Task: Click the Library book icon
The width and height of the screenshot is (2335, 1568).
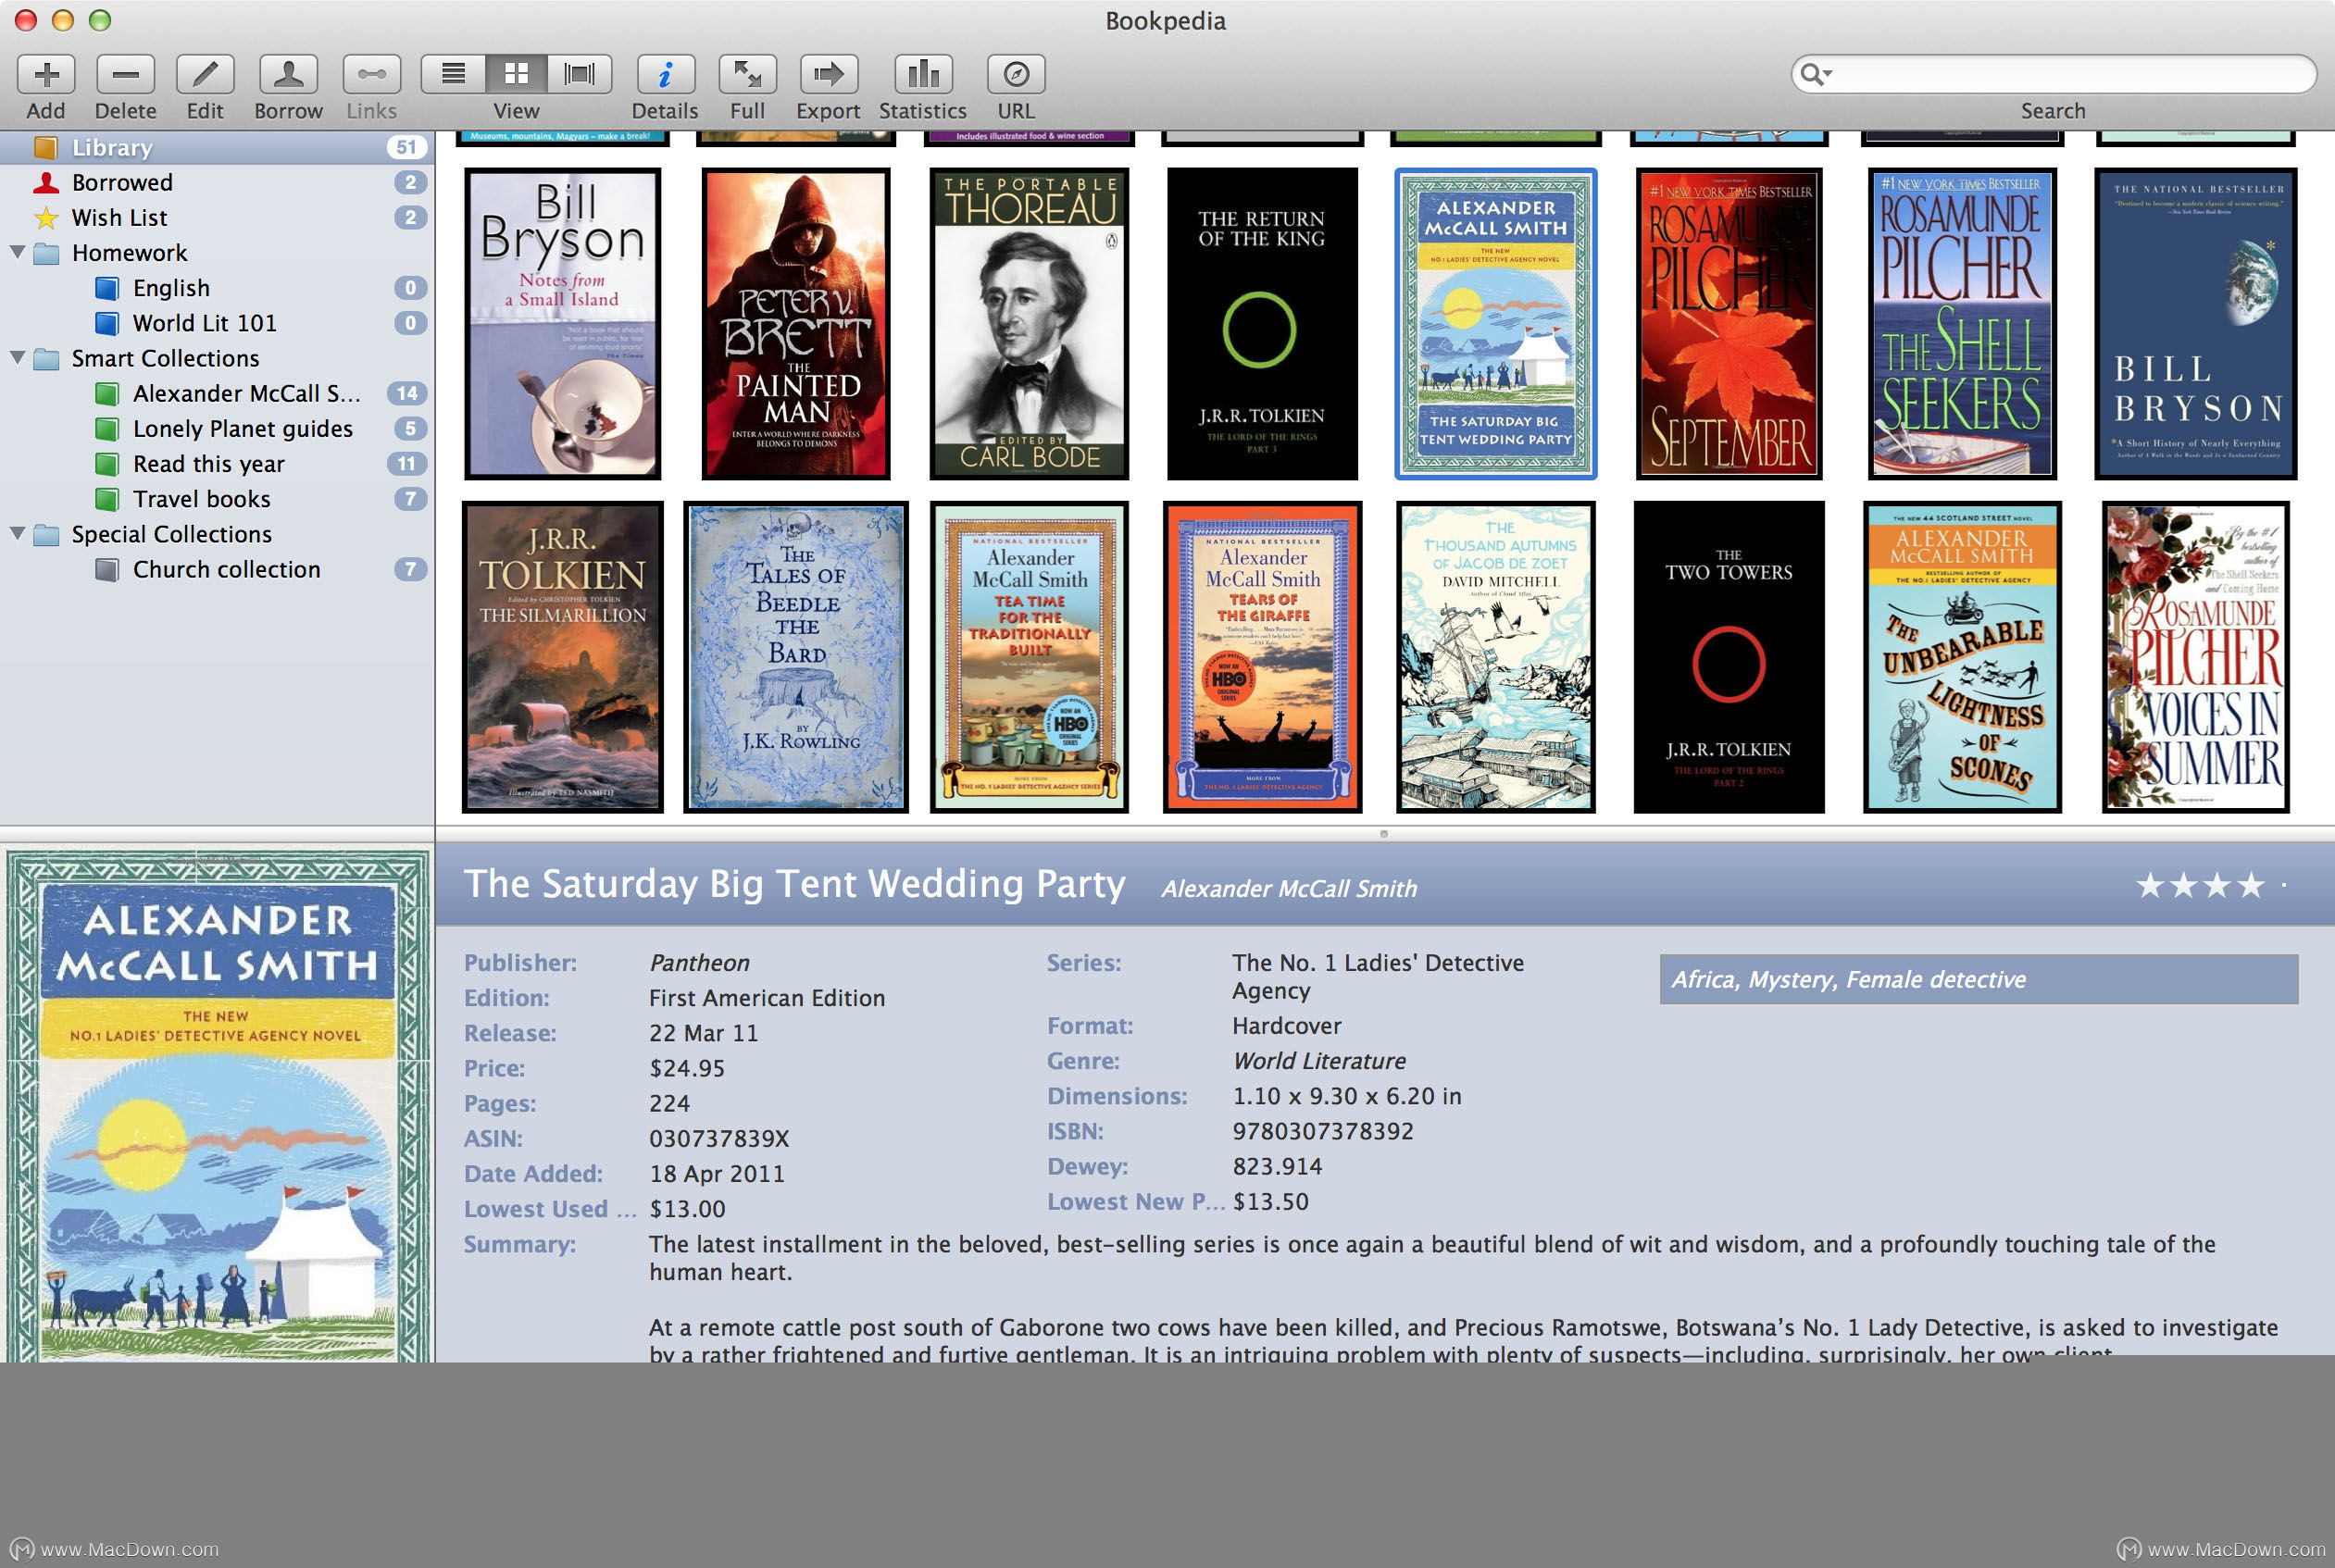Action: [x=46, y=147]
